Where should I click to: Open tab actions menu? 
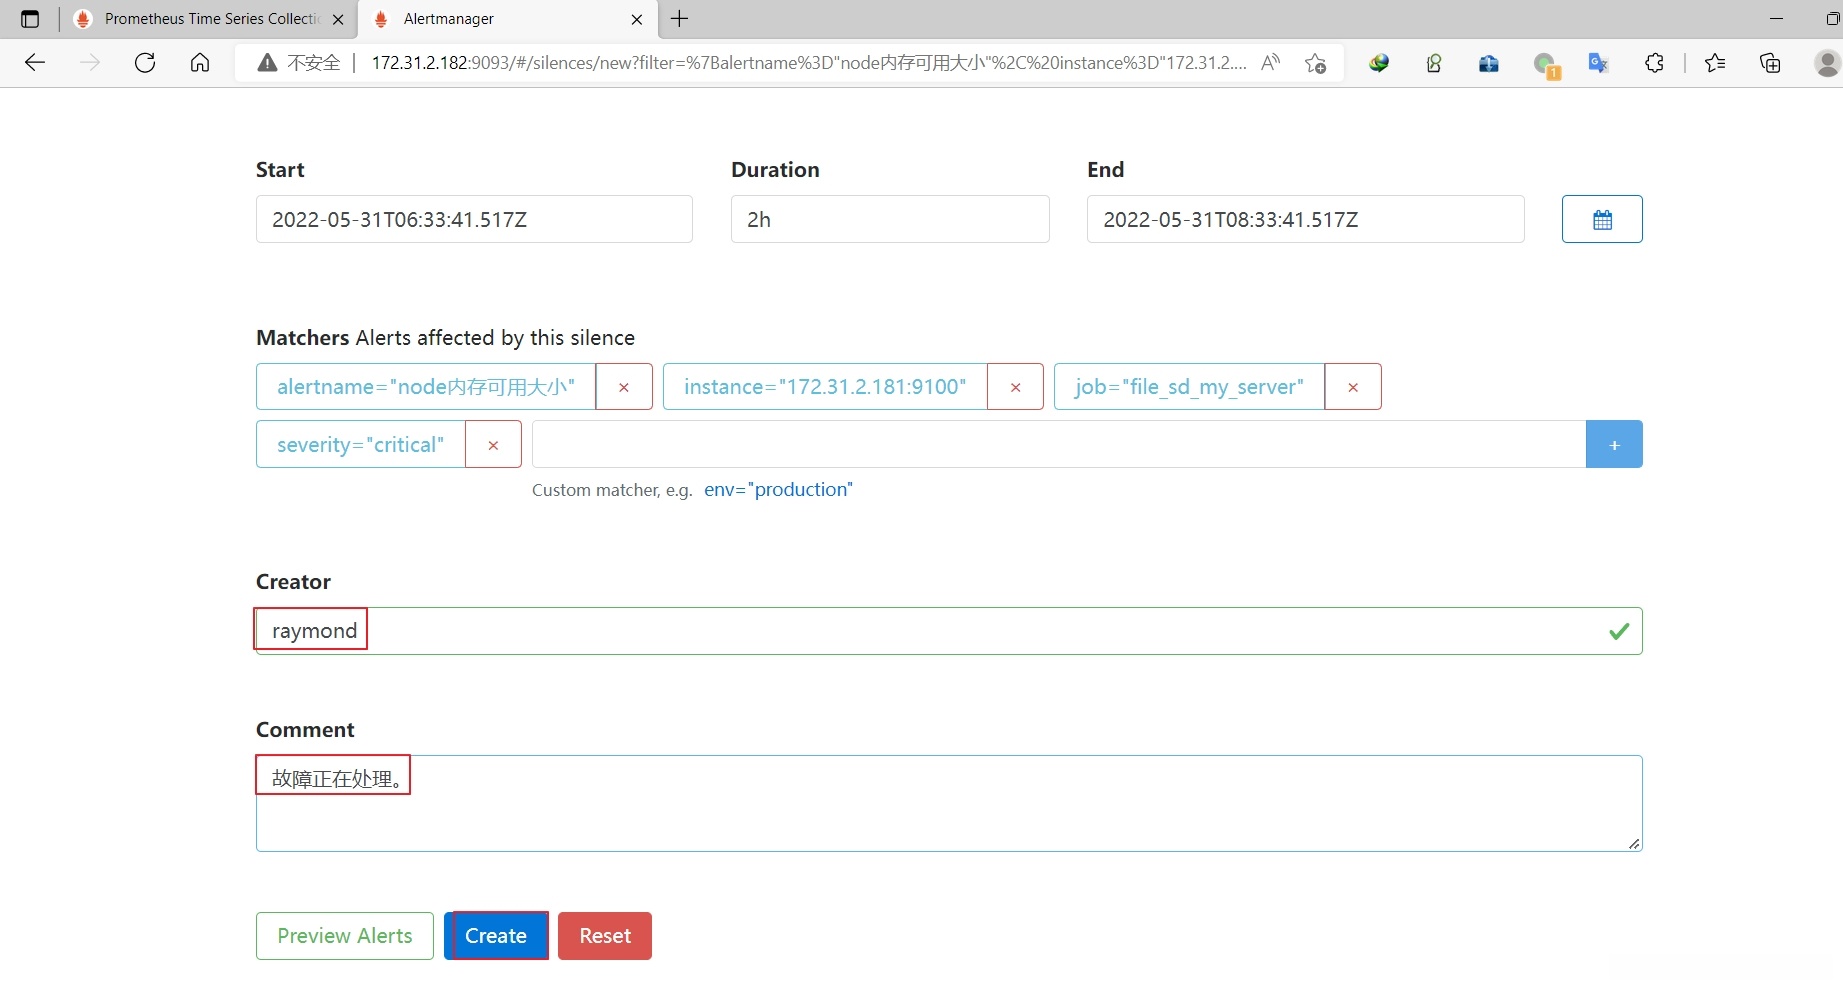tap(30, 19)
